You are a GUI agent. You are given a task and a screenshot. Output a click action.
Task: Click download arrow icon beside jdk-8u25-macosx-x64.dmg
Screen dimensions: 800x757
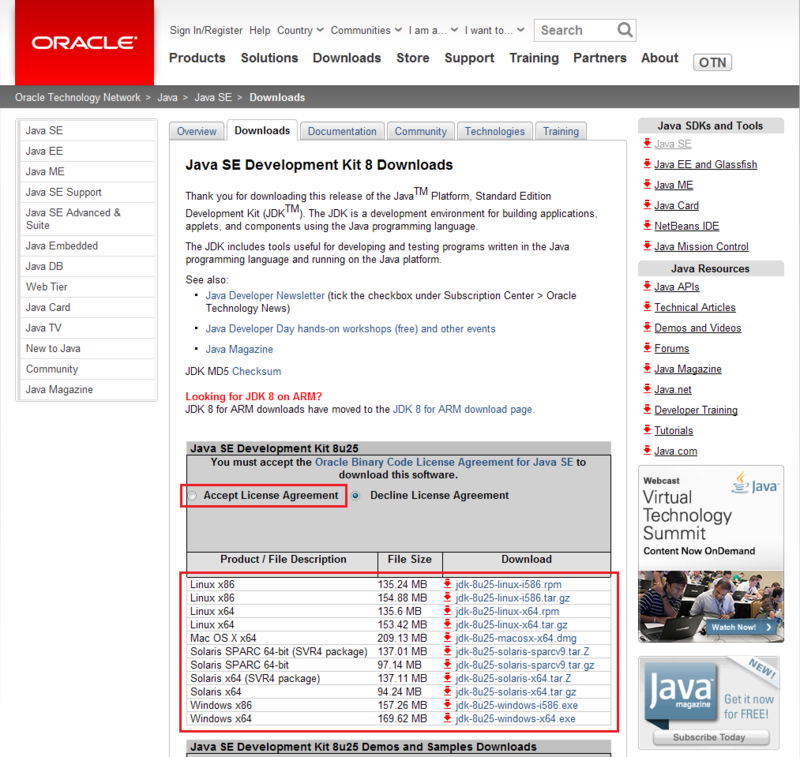tap(447, 638)
